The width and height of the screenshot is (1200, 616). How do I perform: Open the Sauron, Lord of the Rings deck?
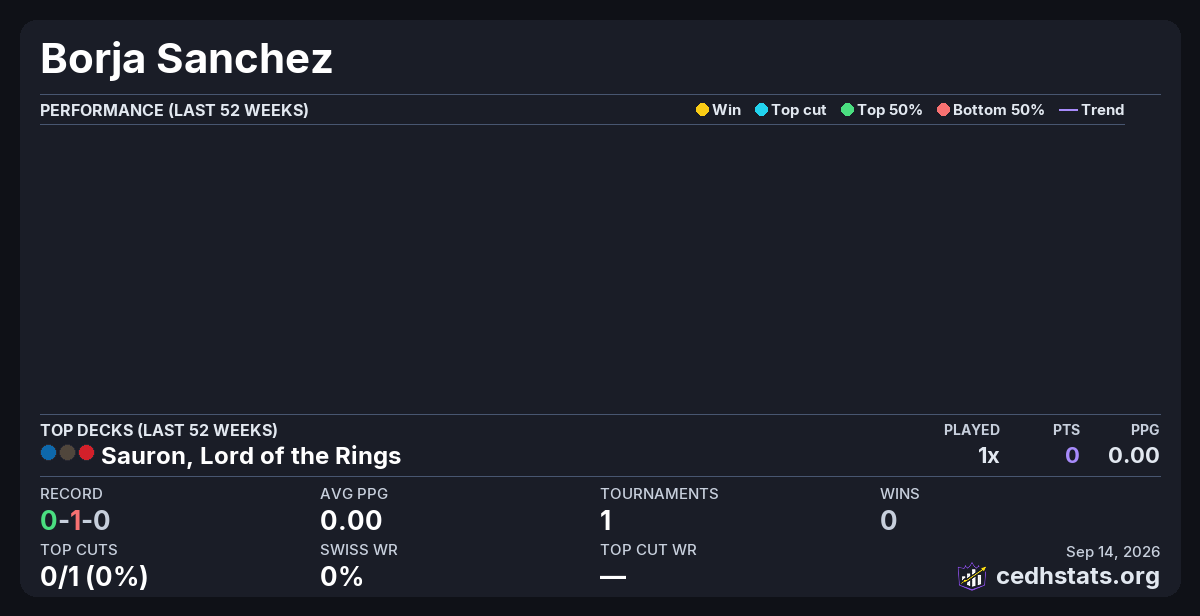(x=251, y=456)
